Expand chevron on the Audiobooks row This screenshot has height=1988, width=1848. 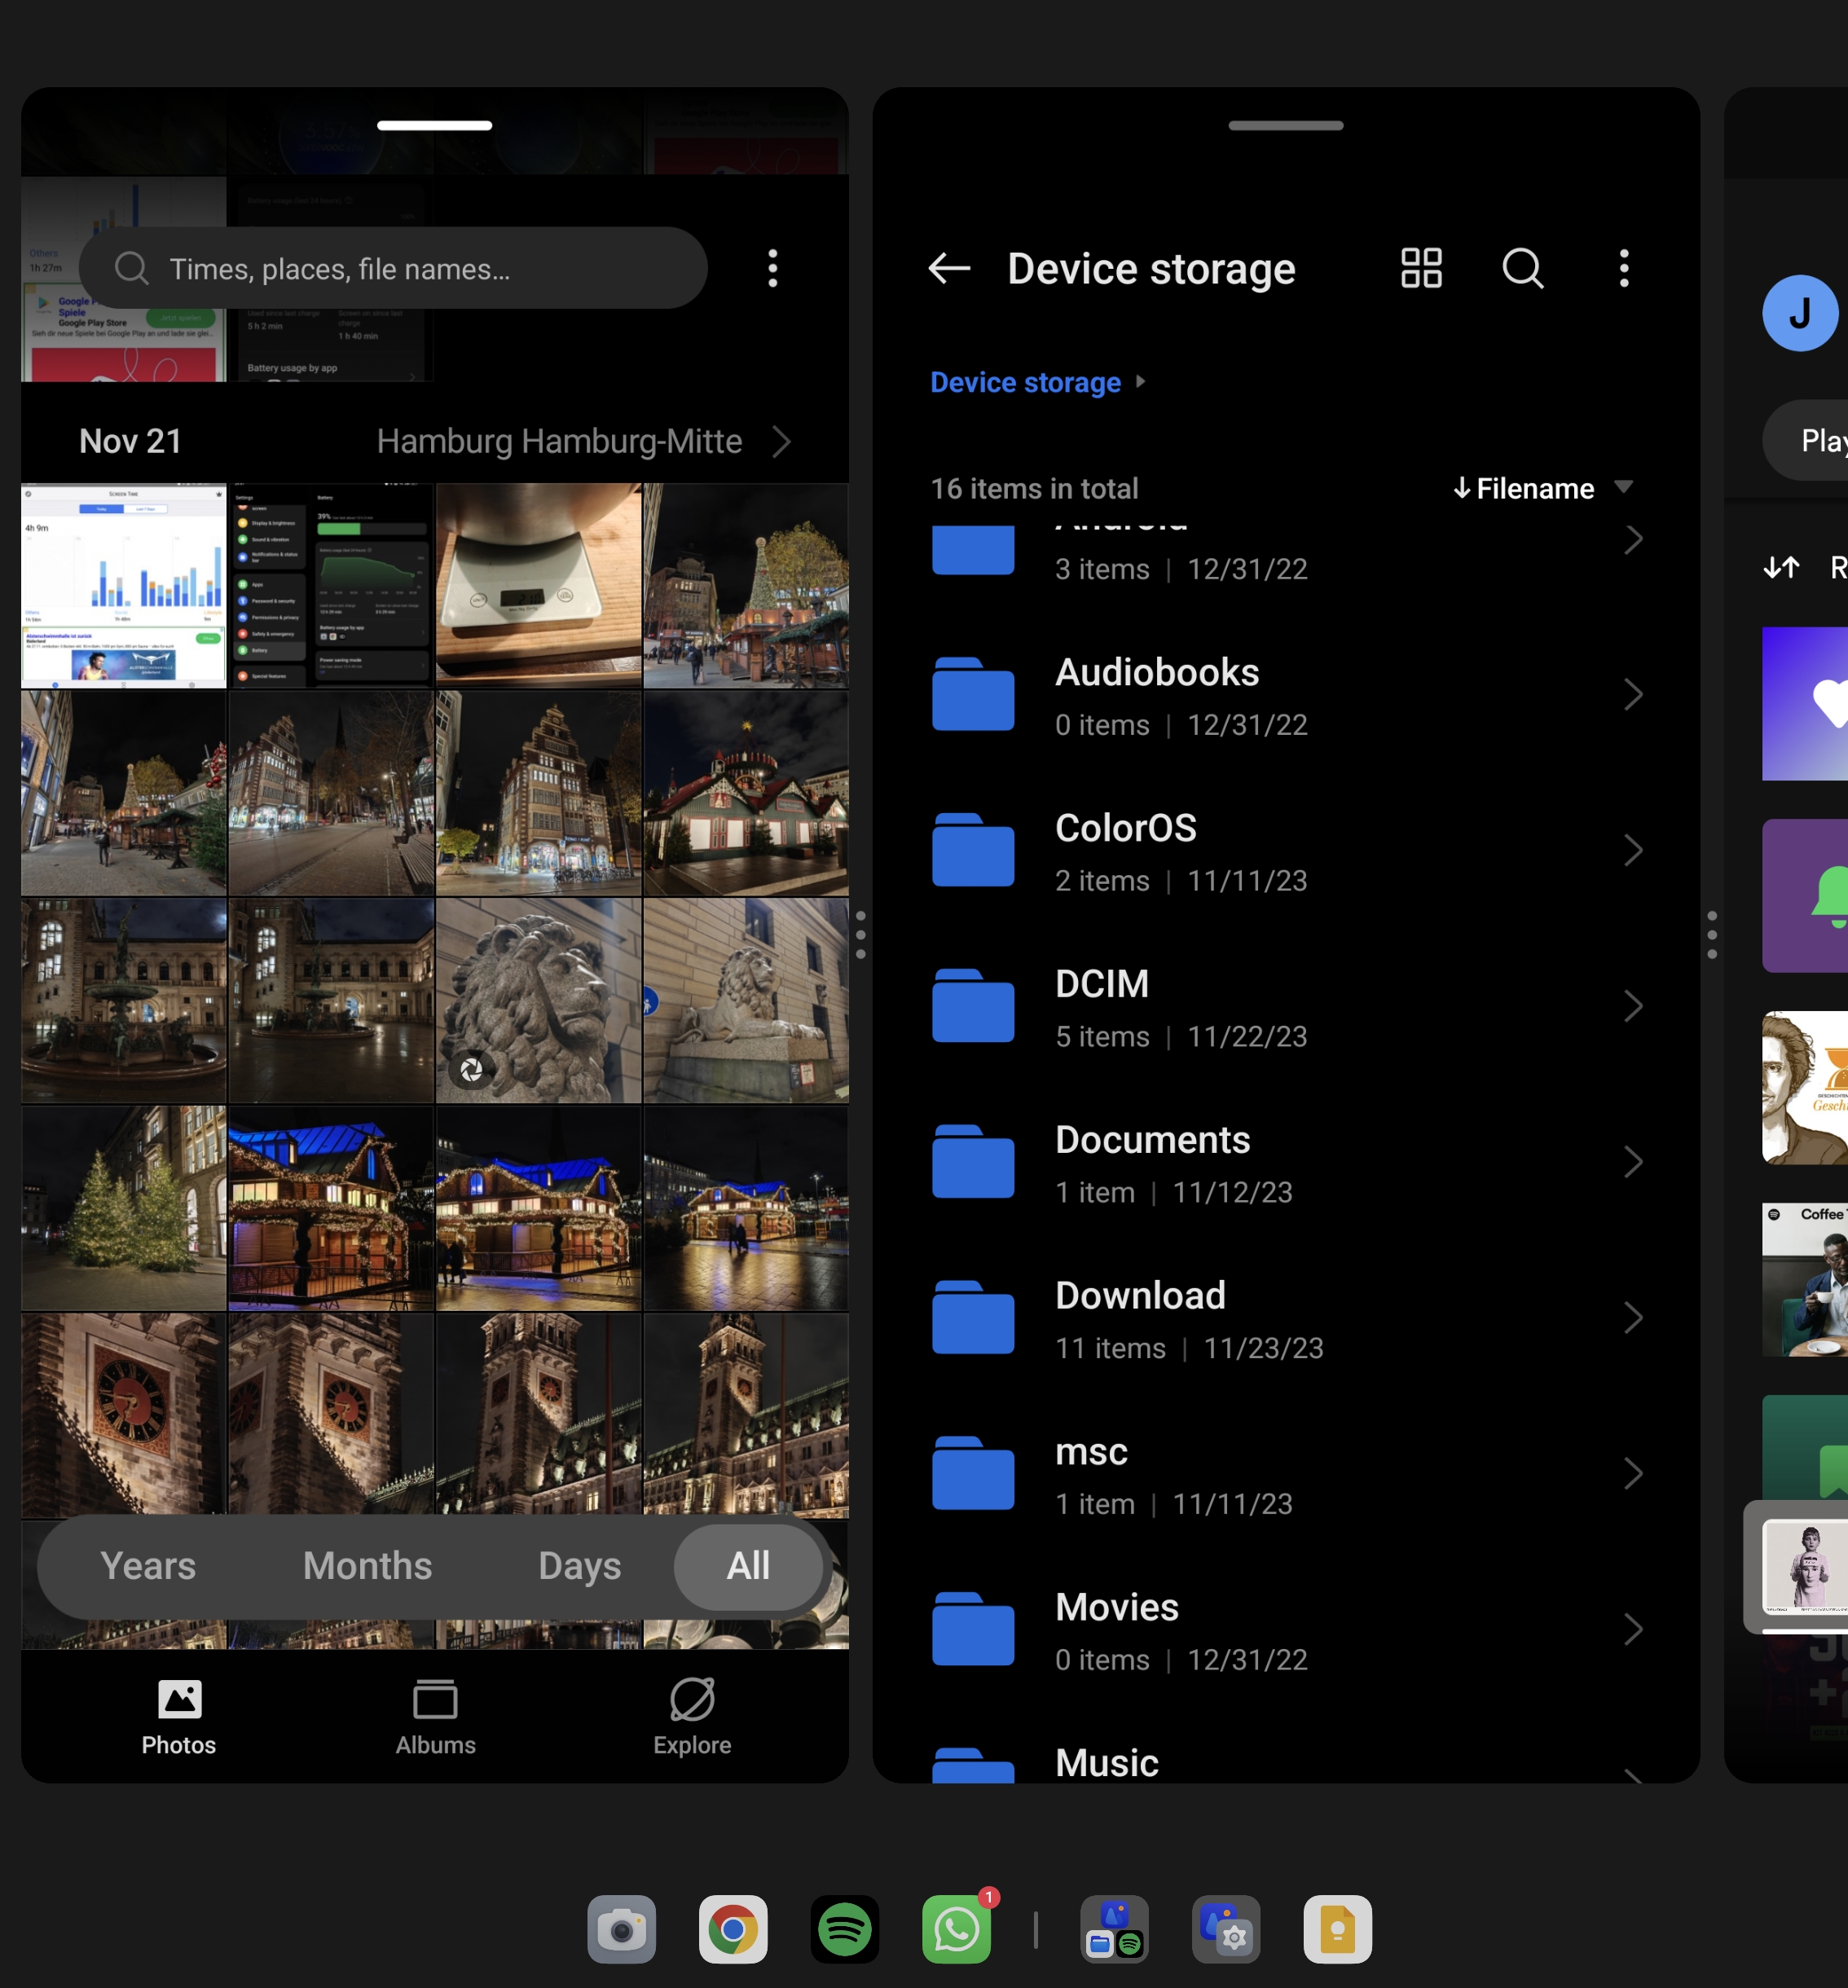coord(1633,694)
